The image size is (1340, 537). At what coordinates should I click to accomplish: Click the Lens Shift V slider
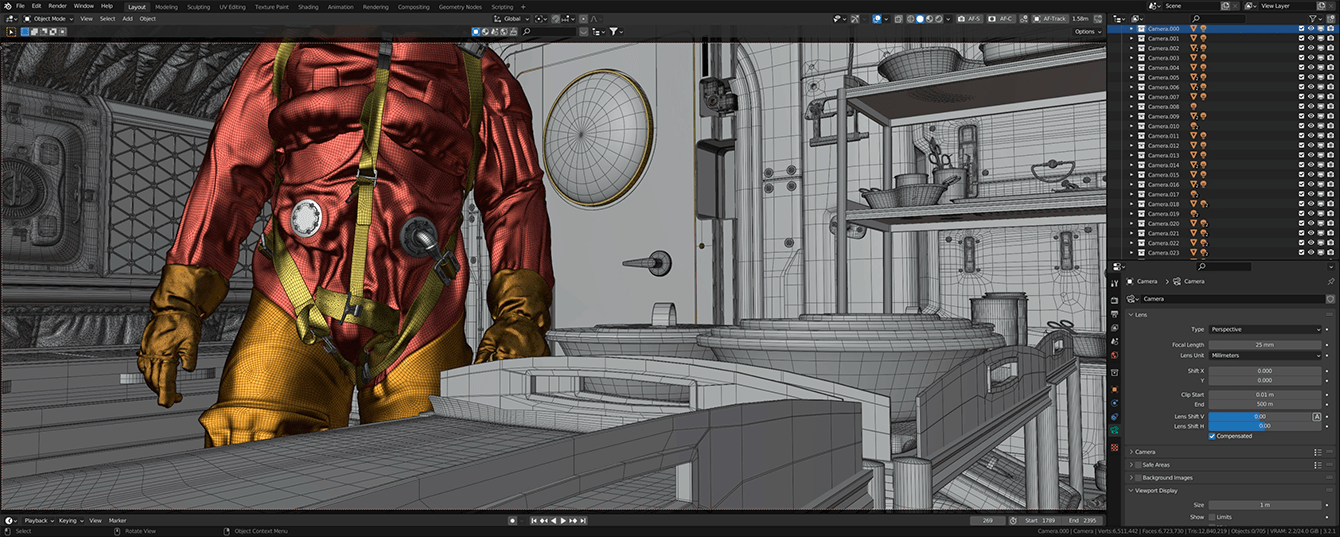point(1258,416)
